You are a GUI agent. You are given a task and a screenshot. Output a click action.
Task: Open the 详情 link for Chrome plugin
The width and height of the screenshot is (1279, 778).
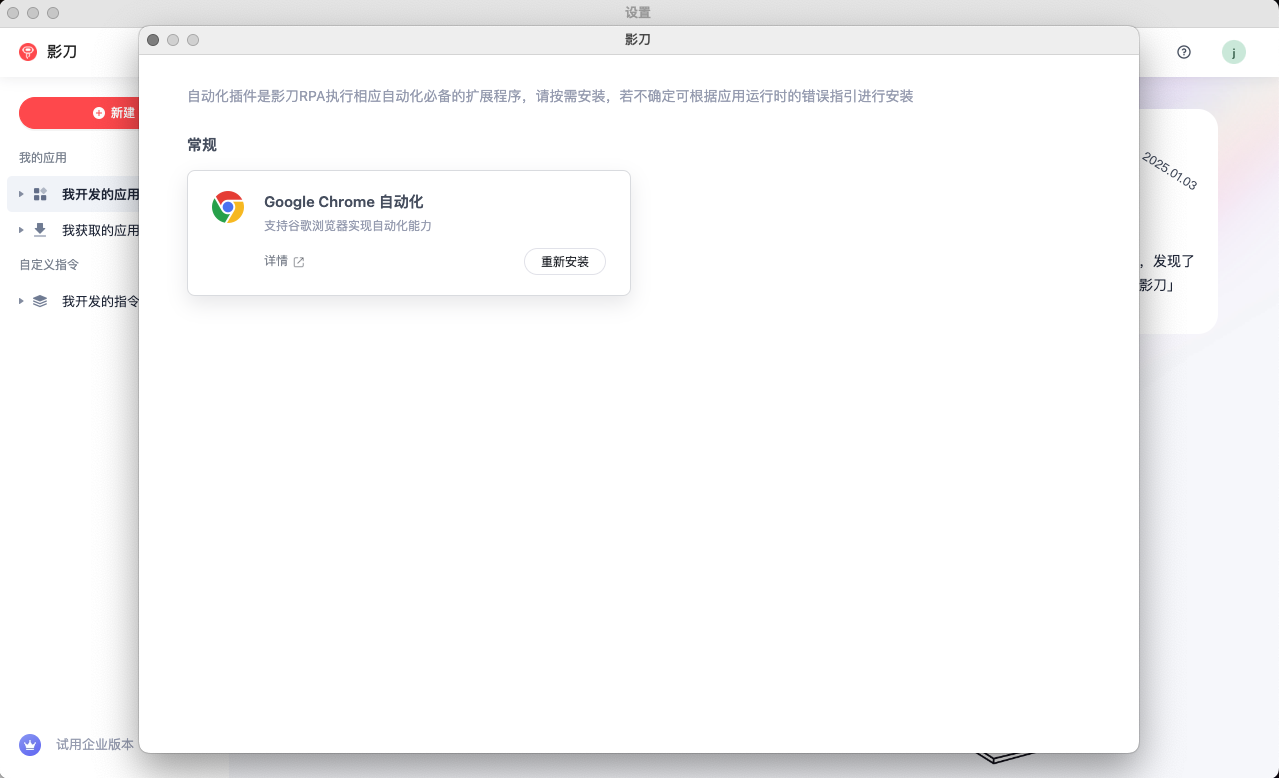(275, 261)
